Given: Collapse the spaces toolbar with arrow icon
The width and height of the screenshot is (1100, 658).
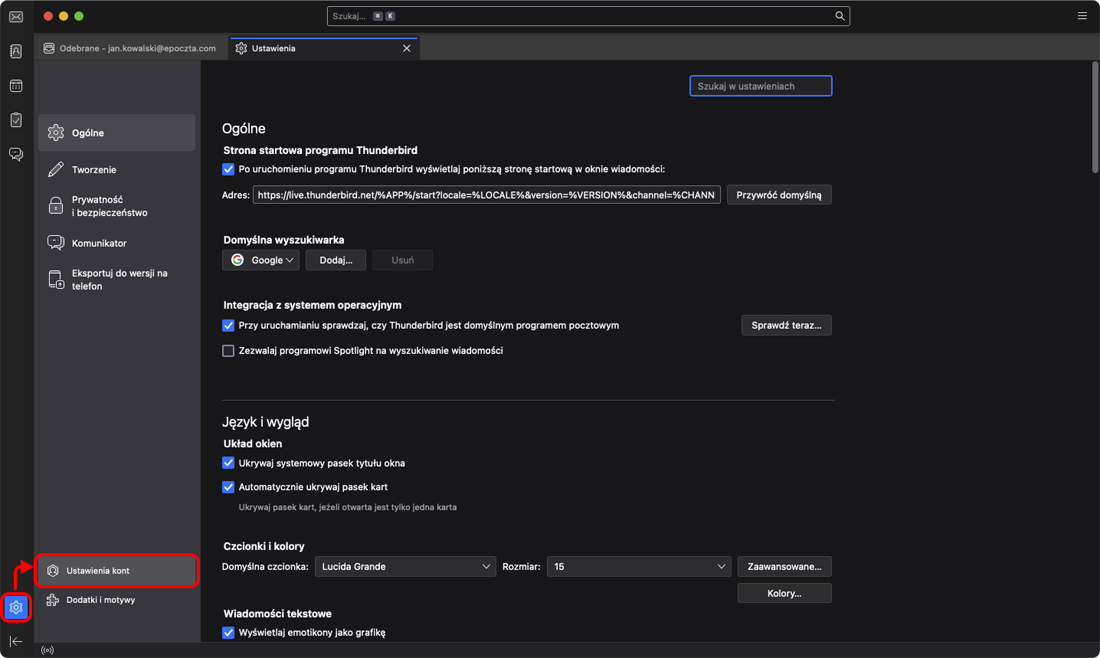Looking at the screenshot, I should tap(16, 641).
